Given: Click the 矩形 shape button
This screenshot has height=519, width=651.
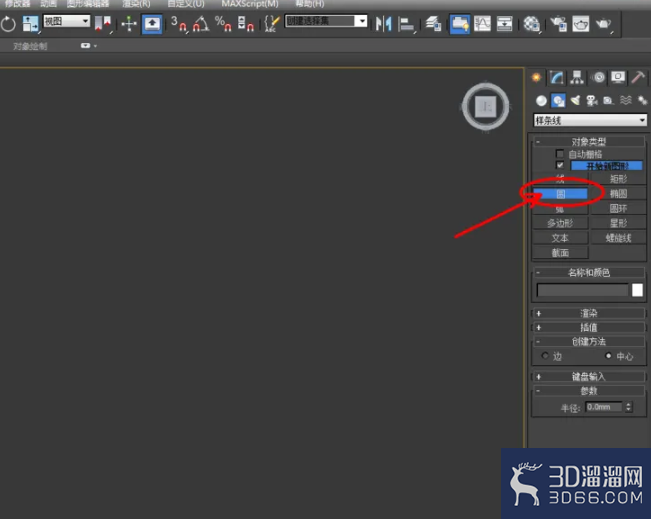Looking at the screenshot, I should coord(618,179).
